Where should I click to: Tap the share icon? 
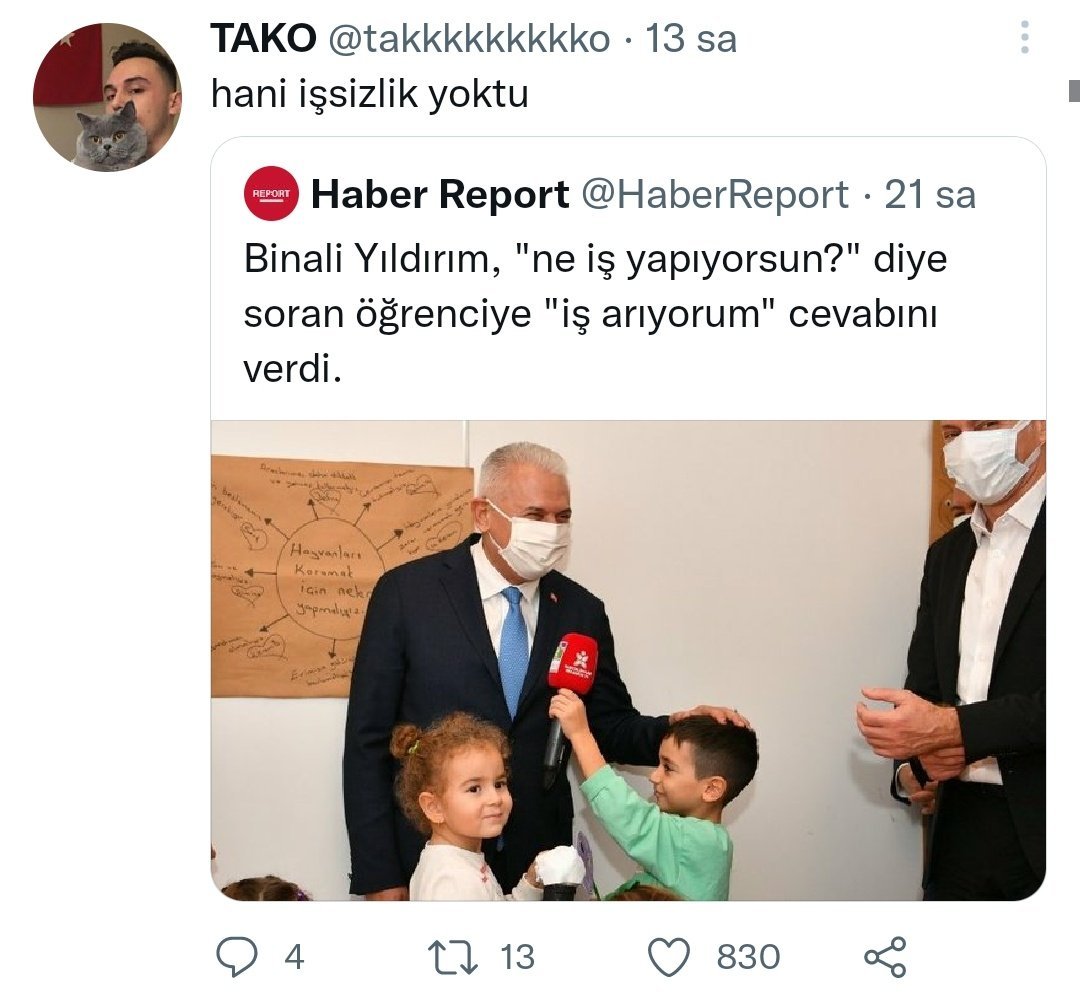coord(885,957)
